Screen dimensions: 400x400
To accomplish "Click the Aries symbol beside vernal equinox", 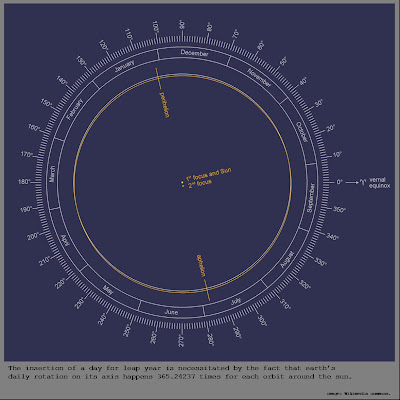I will tap(362, 182).
